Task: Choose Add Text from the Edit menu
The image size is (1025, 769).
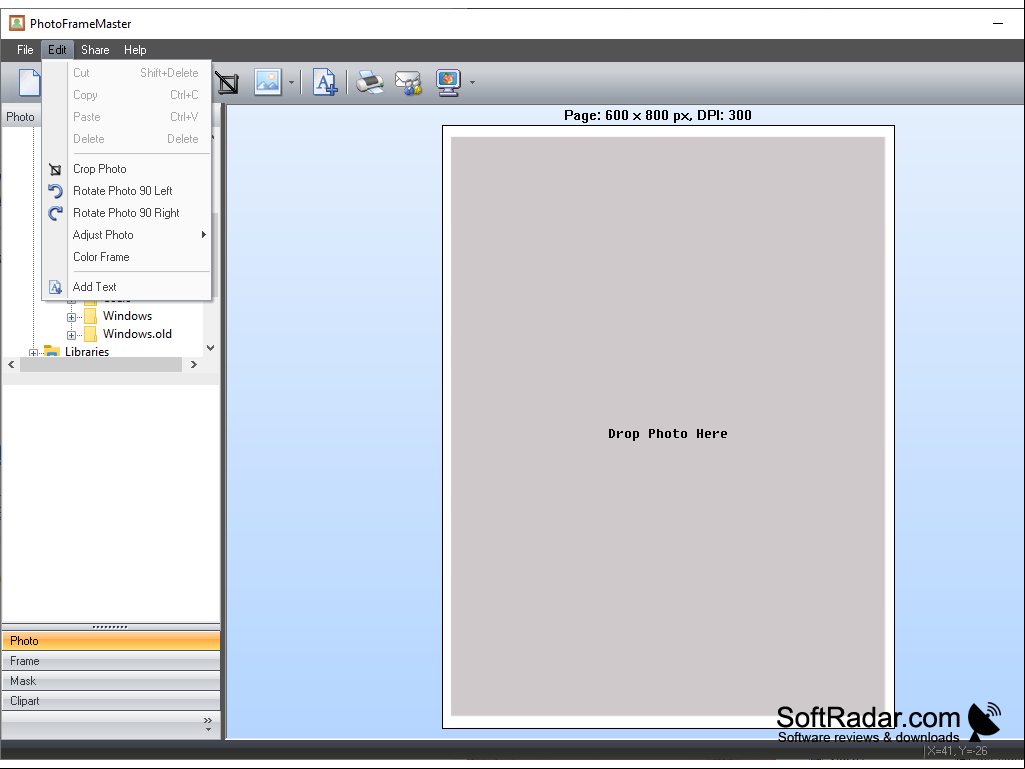Action: 127,286
